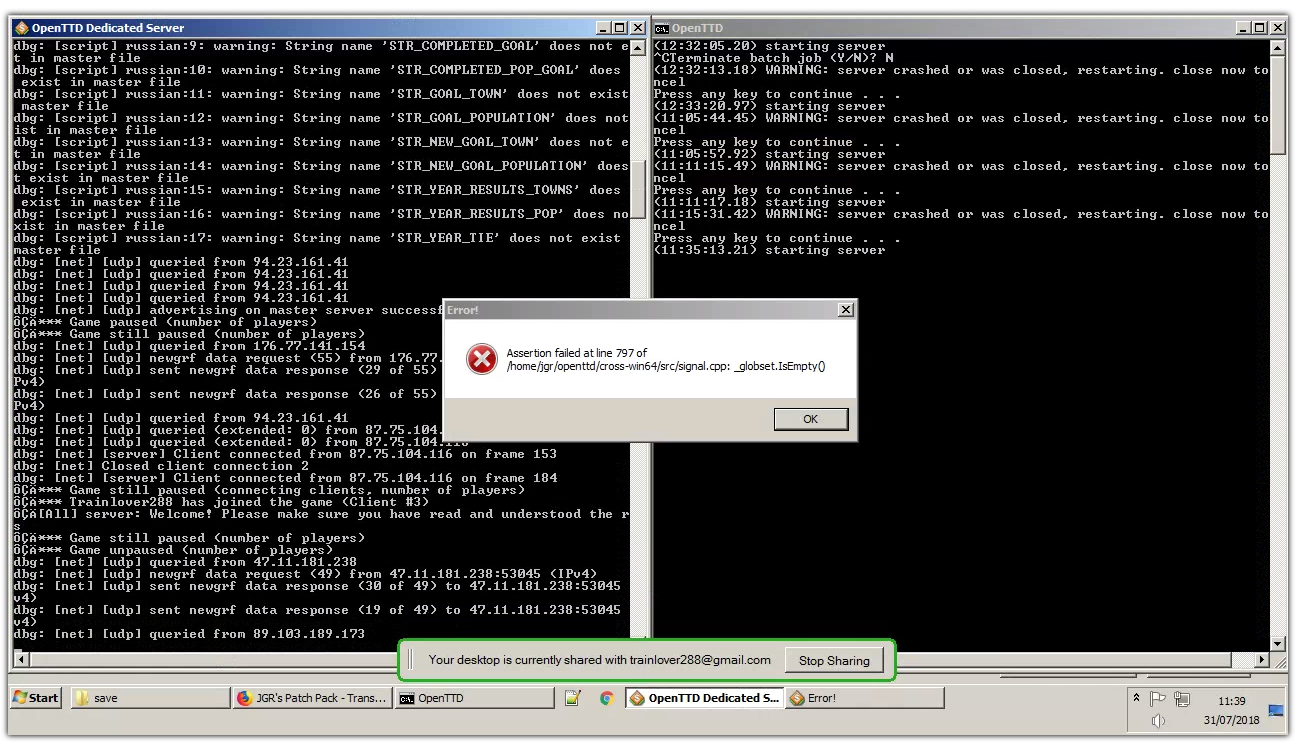This screenshot has width=1302, height=746.
Task: Click the 'Assertion failed at line 797 of' message
Action: (577, 353)
